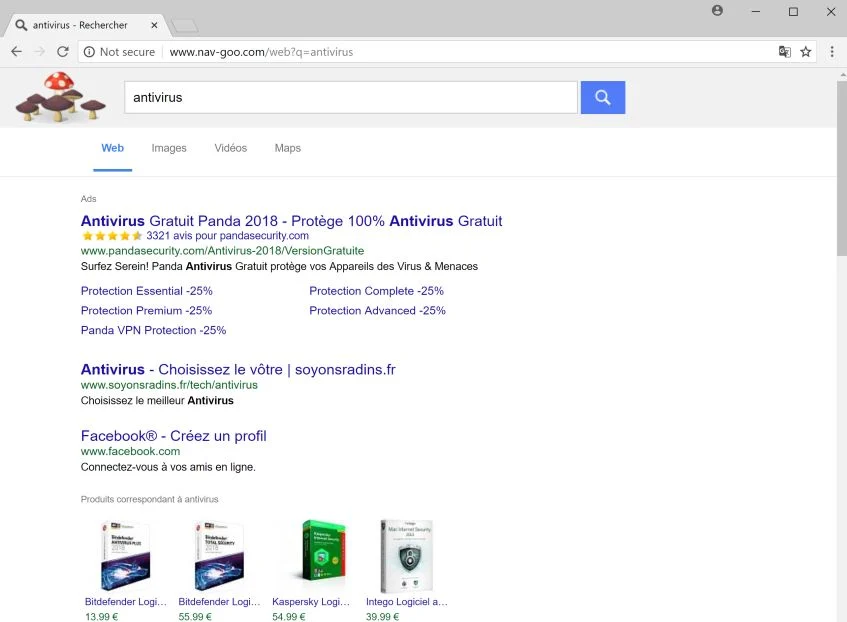847x622 pixels.
Task: Click the mushroom logo
Action: (60, 97)
